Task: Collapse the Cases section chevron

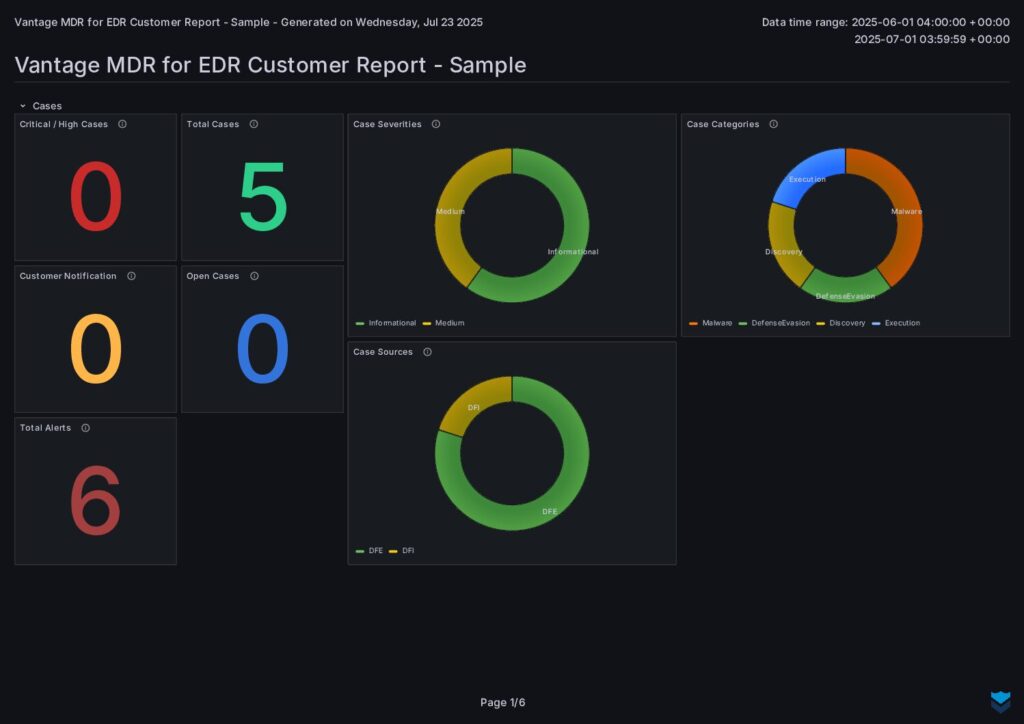Action: click(23, 106)
